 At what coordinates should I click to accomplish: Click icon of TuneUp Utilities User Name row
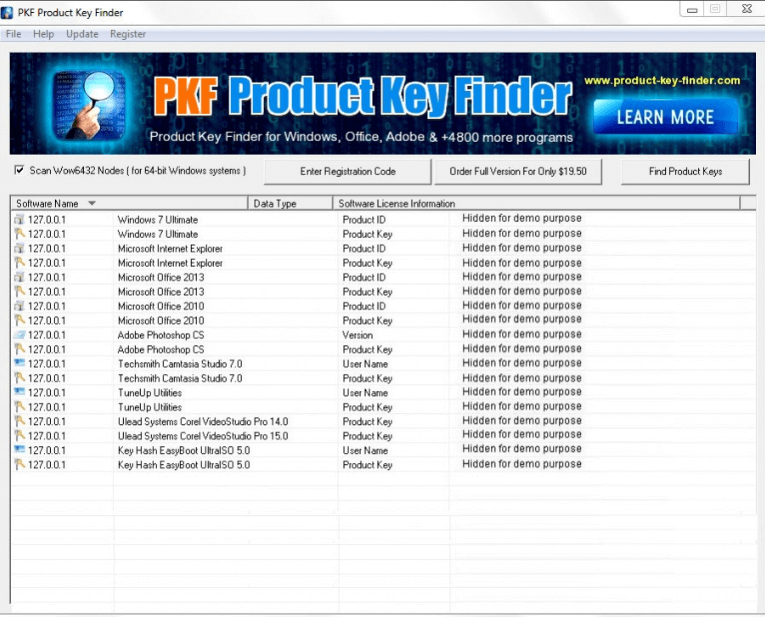click(x=19, y=392)
